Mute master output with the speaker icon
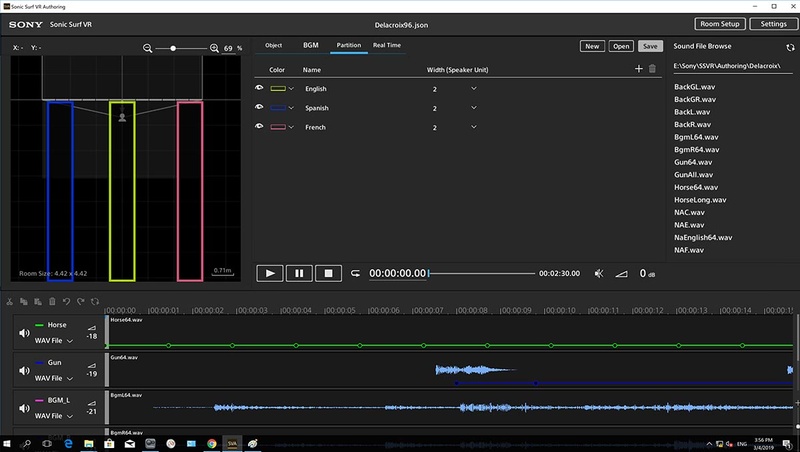 599,273
